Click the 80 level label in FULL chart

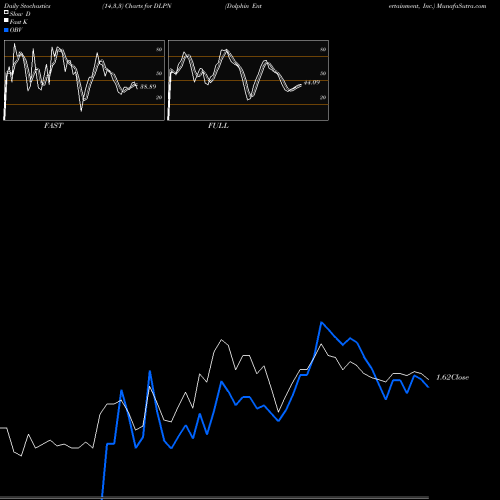coord(323,49)
